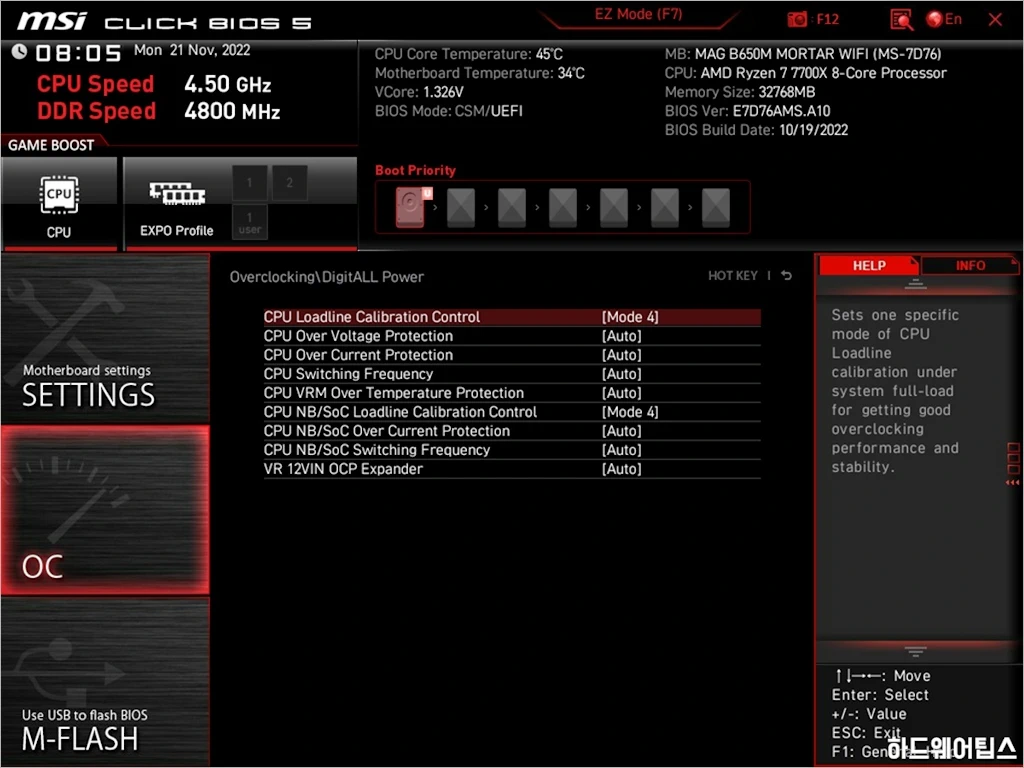This screenshot has height=768, width=1024.
Task: Select CPU NB/SoC Loadline Calibration Control row
Action: [512, 411]
